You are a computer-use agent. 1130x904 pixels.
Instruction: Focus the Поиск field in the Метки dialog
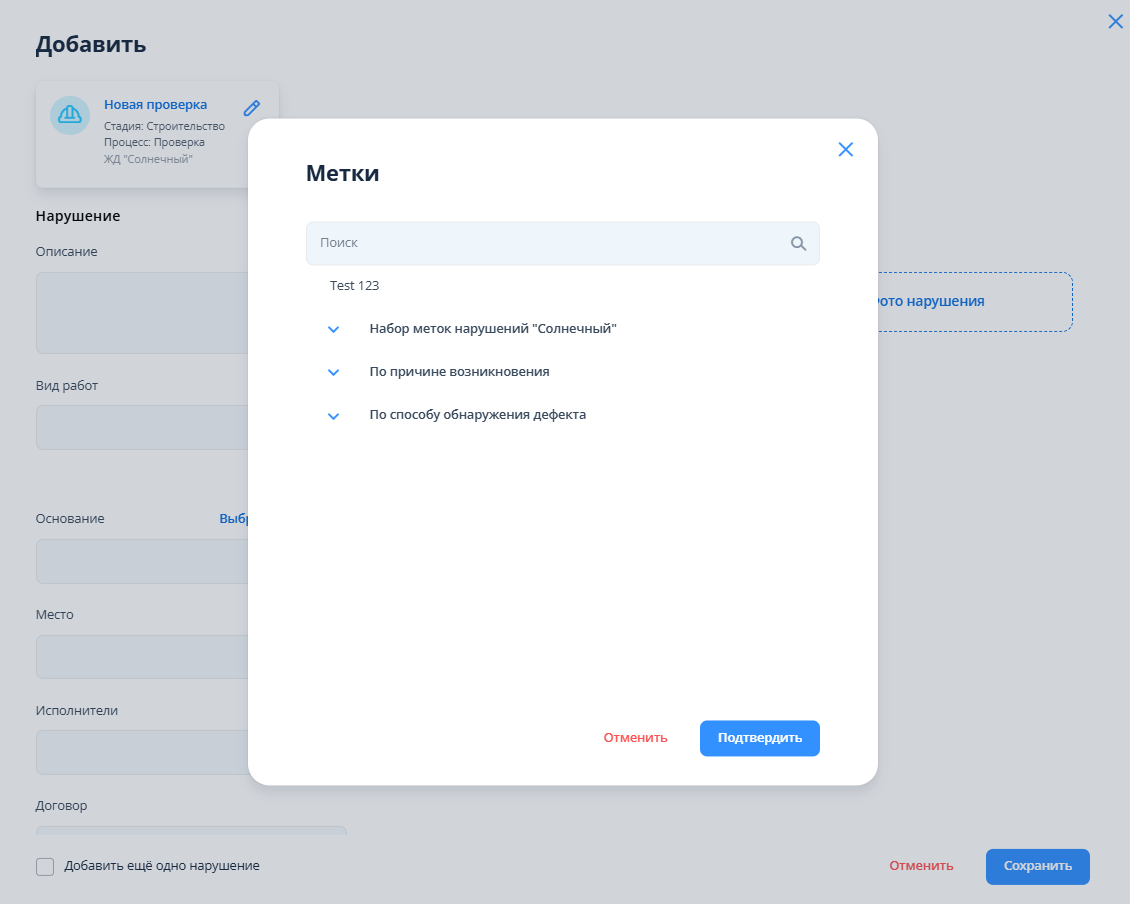click(545, 243)
